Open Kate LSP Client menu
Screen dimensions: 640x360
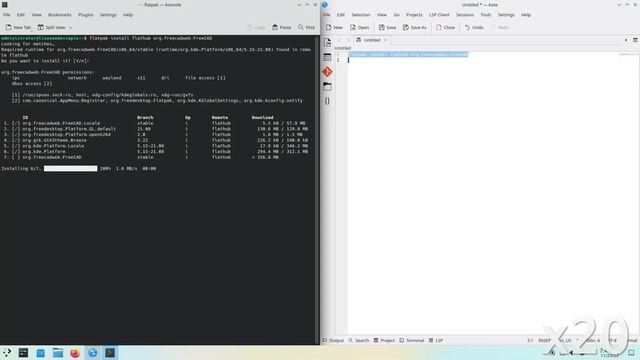point(439,15)
